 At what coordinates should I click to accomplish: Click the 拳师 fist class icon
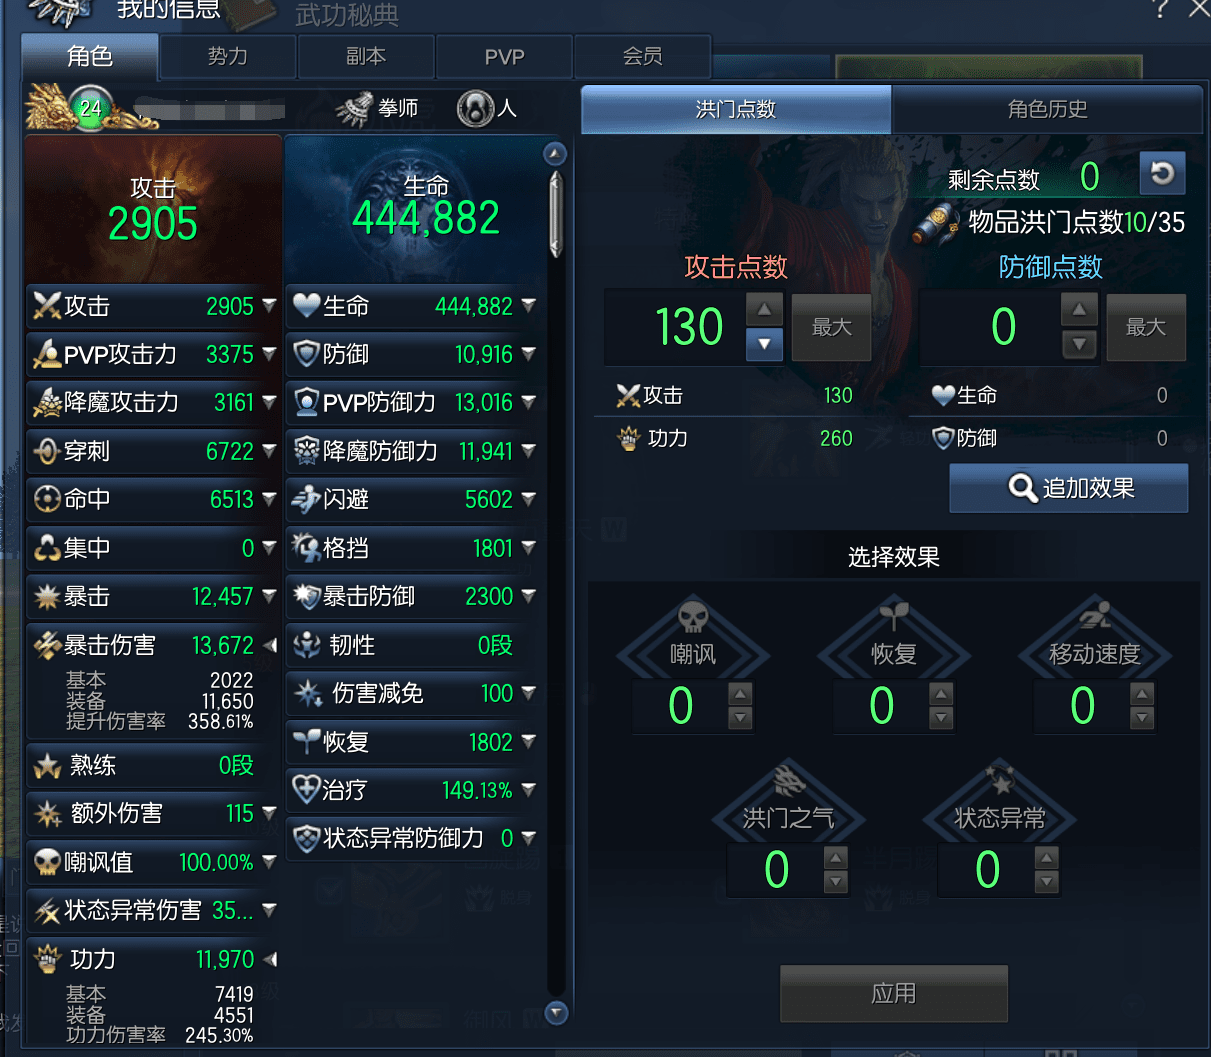[x=354, y=109]
